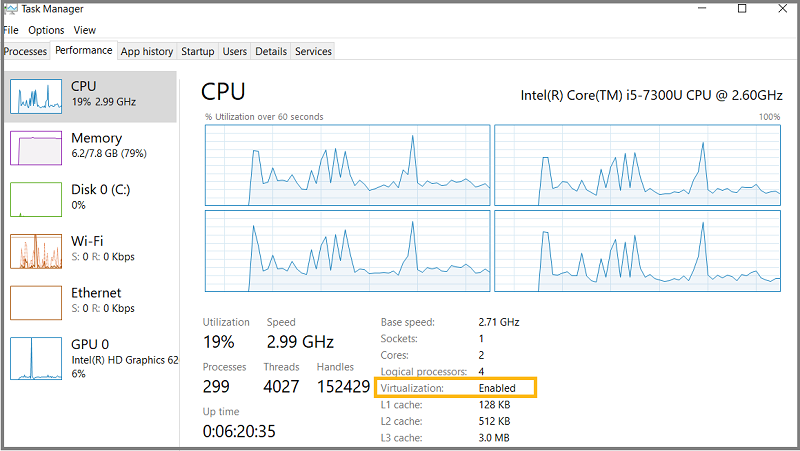800x451 pixels.
Task: Open the Services tab
Action: tap(313, 51)
